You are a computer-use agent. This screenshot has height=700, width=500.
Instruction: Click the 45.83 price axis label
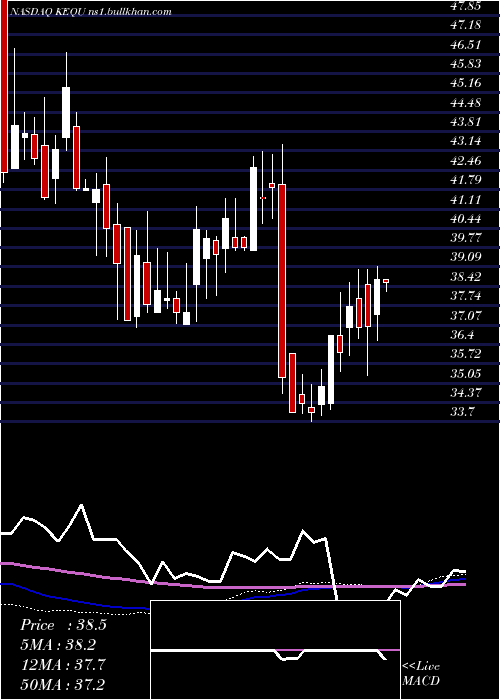pyautogui.click(x=467, y=63)
